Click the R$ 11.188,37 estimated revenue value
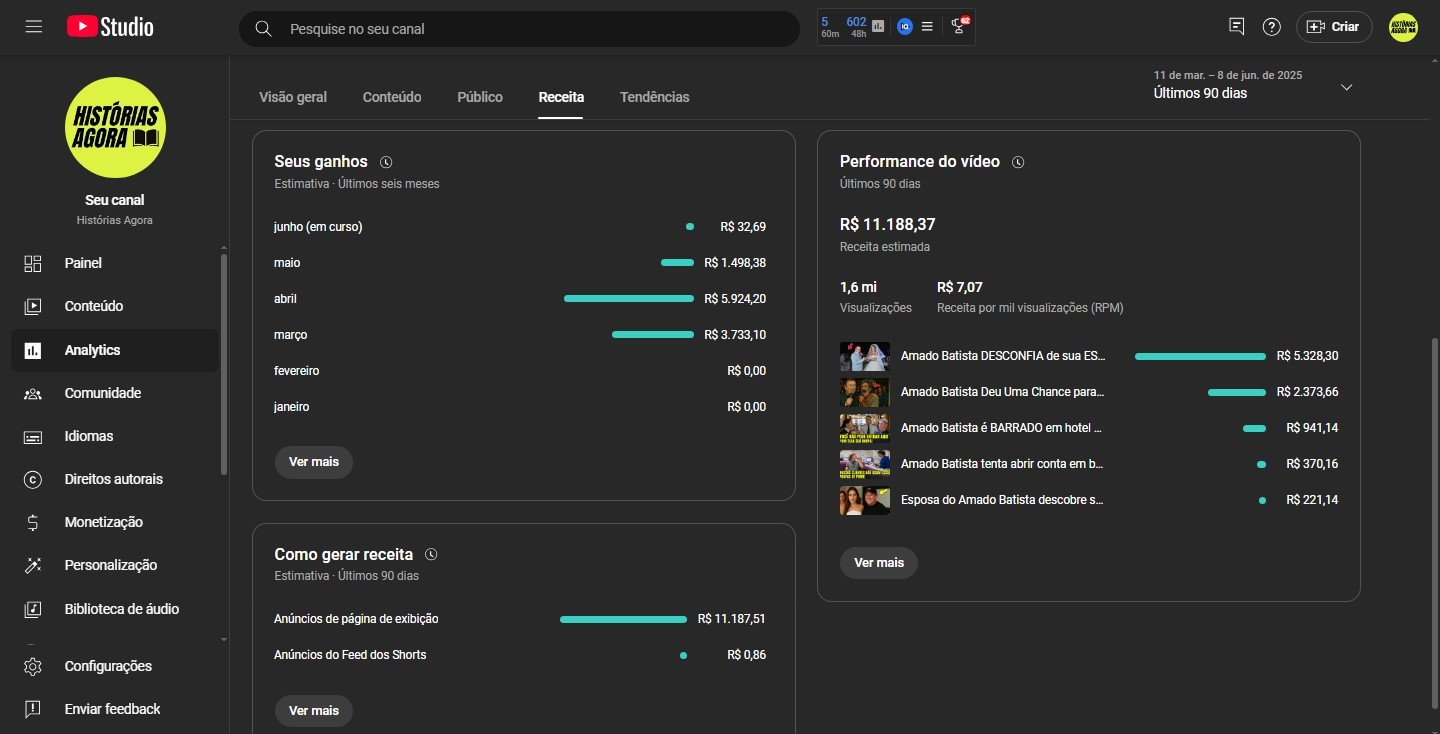Screen dimensions: 1440x734 888,225
